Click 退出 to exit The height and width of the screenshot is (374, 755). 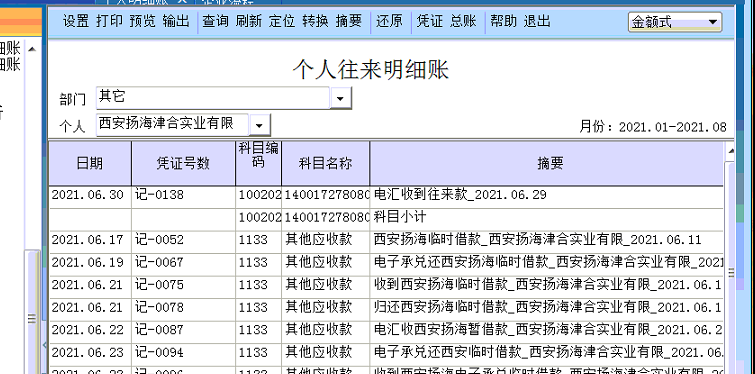[537, 21]
